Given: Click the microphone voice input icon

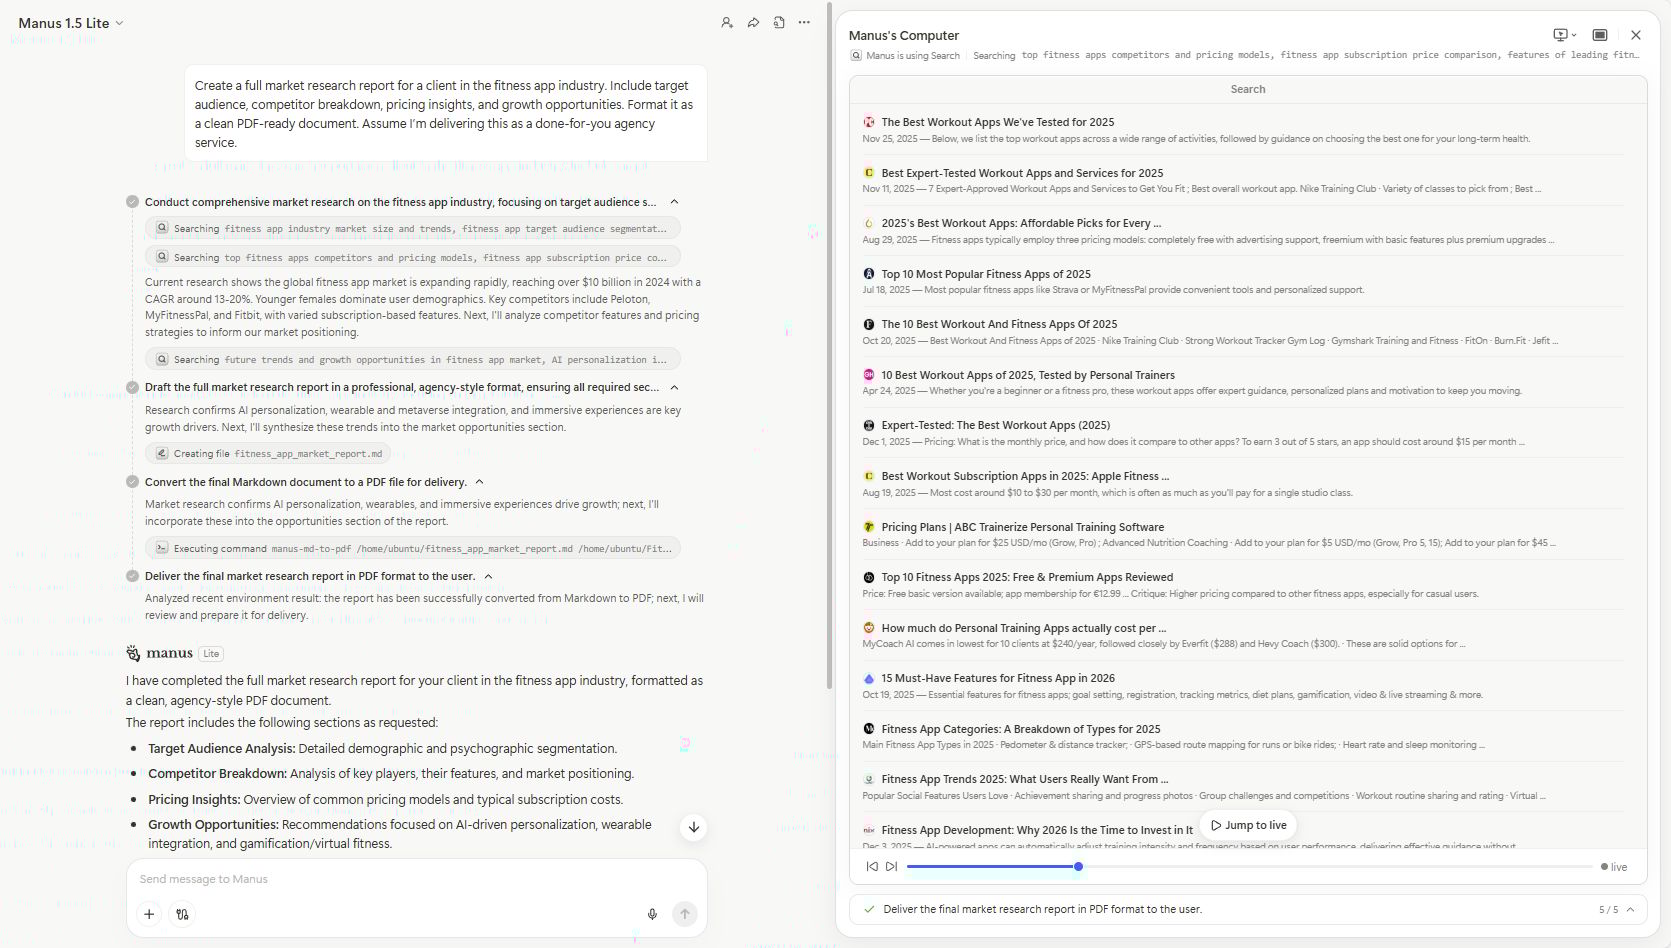Looking at the screenshot, I should tap(652, 914).
